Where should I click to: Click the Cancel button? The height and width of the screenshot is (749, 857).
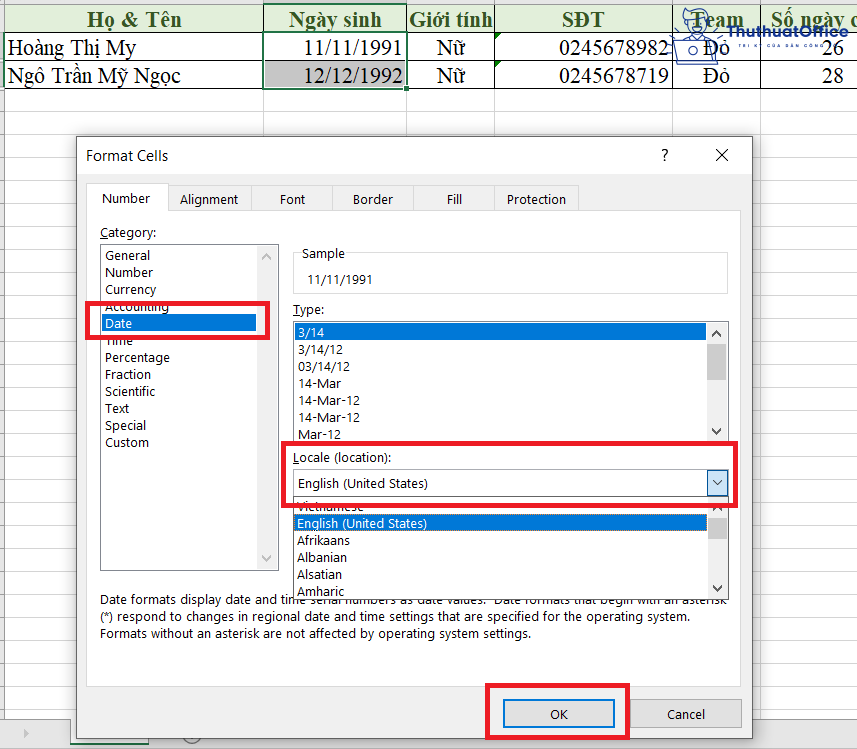[686, 713]
